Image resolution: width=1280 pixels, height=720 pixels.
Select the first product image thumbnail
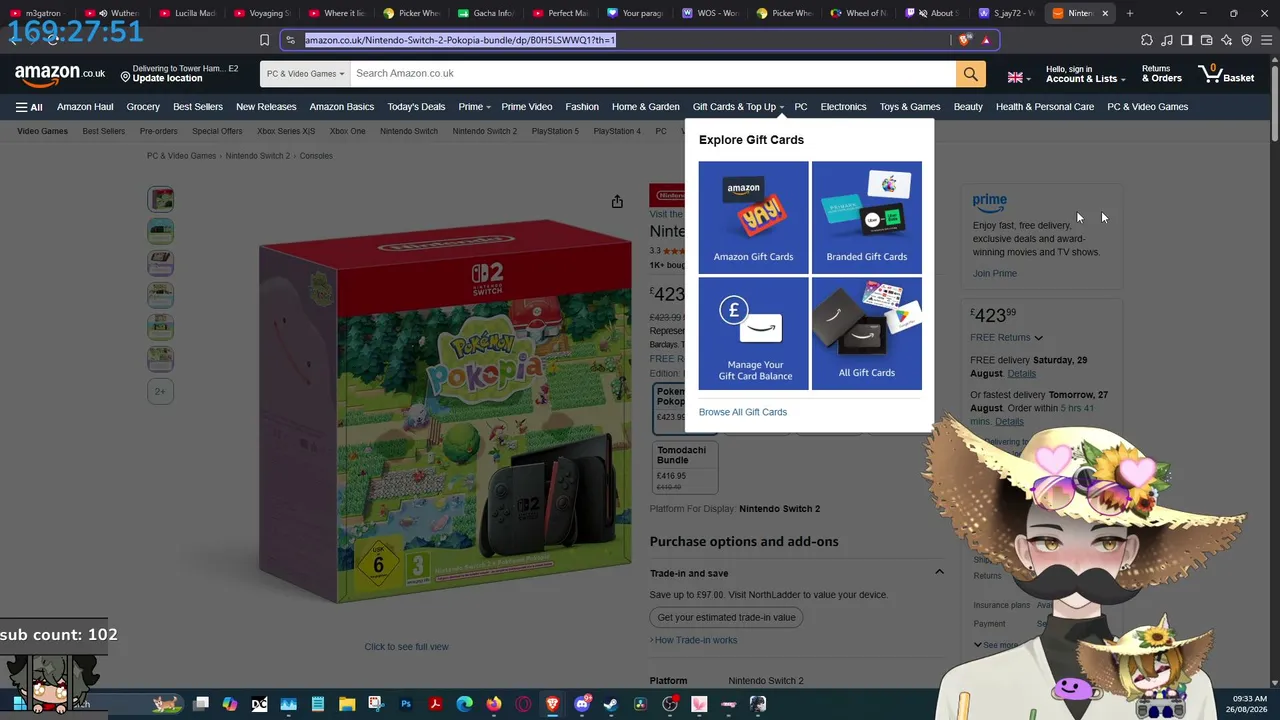pyautogui.click(x=161, y=199)
